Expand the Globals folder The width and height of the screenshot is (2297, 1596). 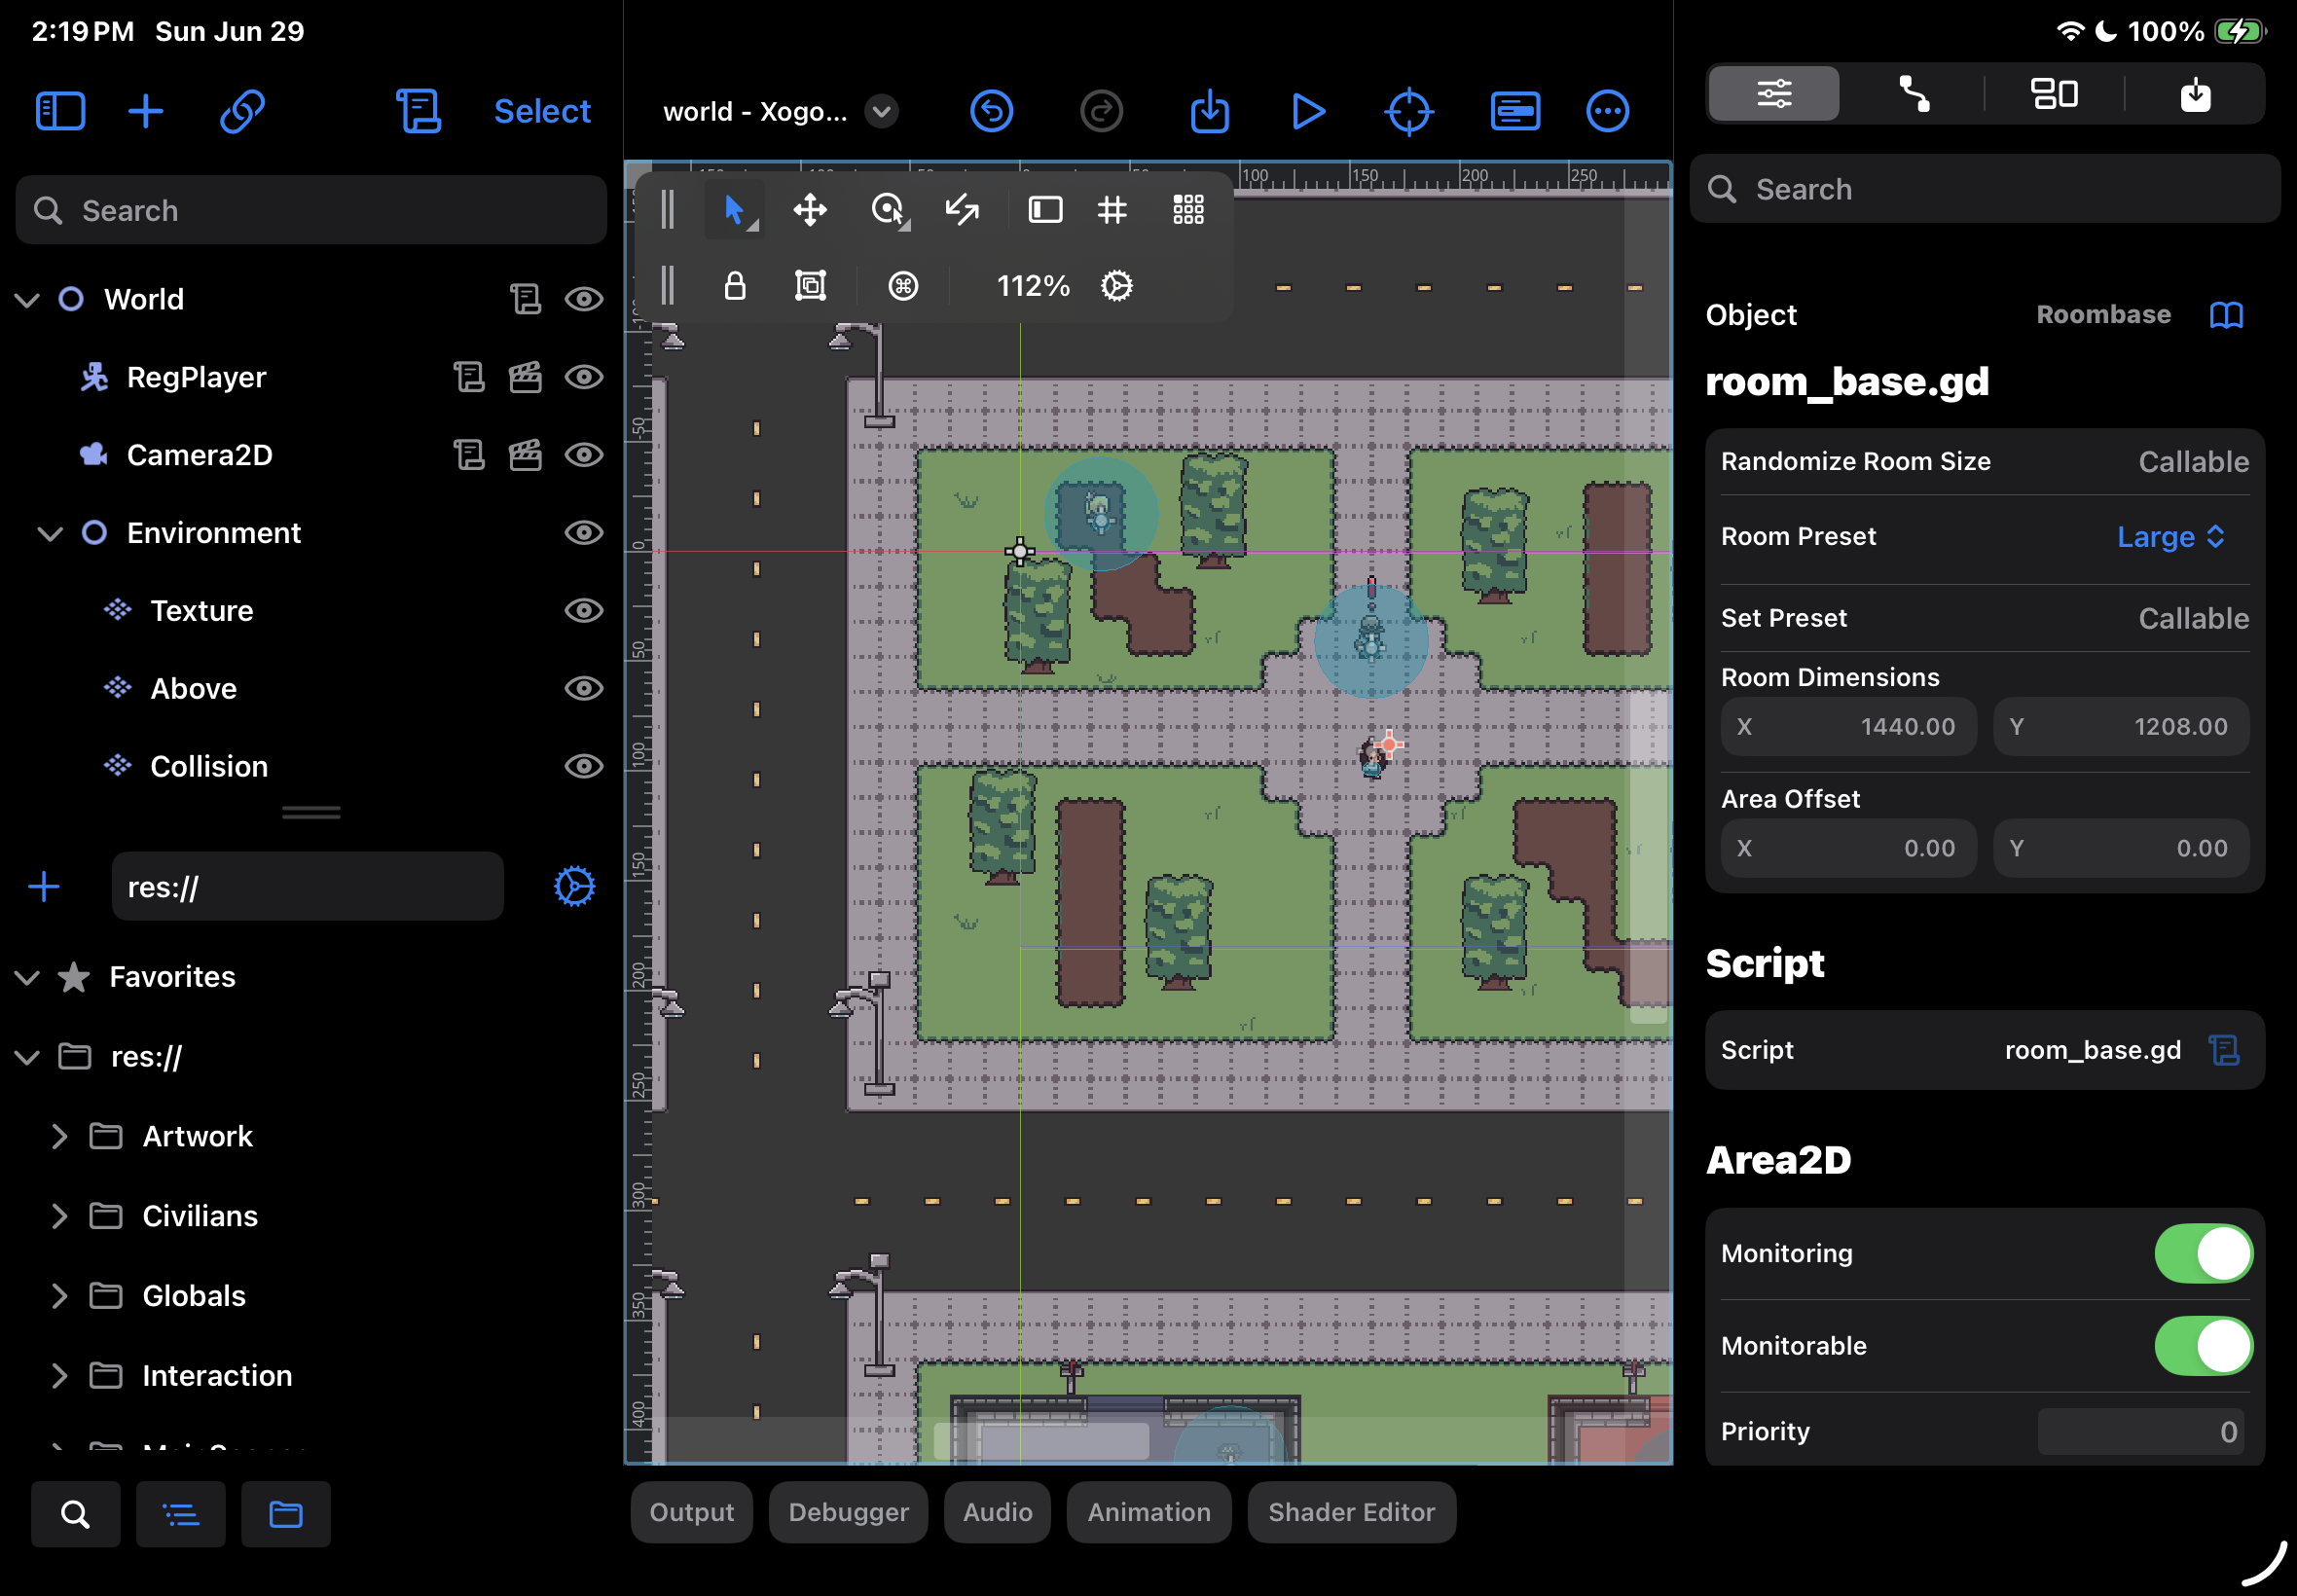(59, 1296)
